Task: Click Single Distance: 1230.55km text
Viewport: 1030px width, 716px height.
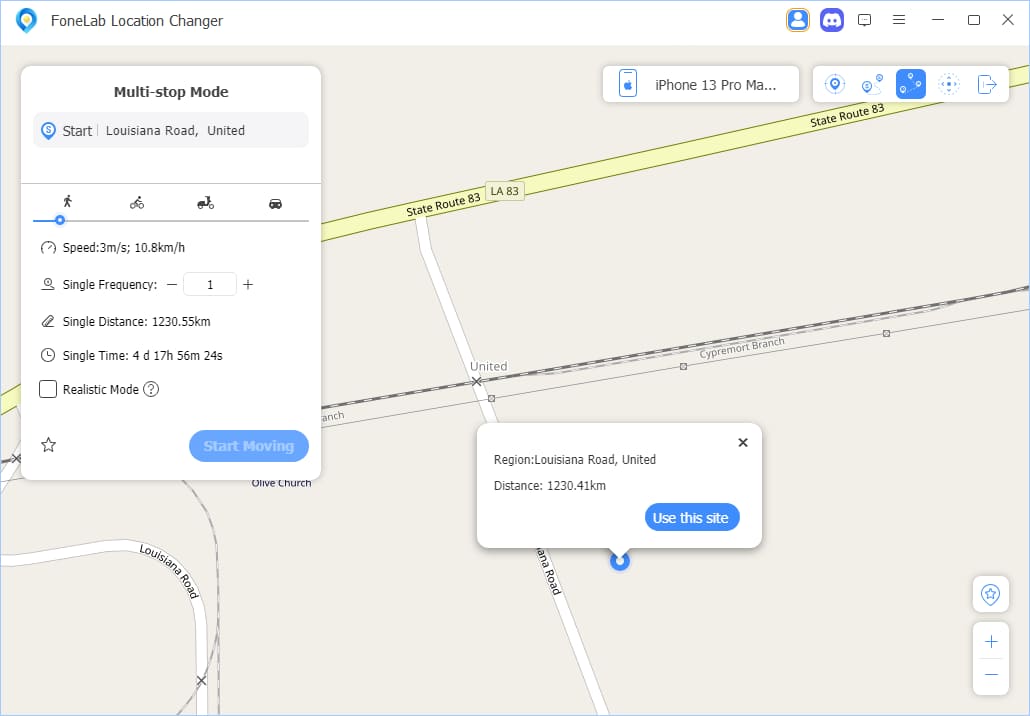Action: point(137,321)
